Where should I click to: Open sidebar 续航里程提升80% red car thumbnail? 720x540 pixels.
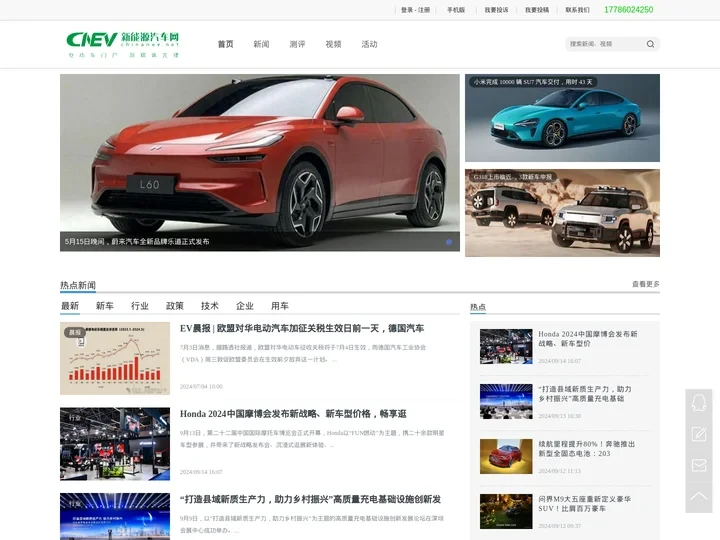(506, 456)
